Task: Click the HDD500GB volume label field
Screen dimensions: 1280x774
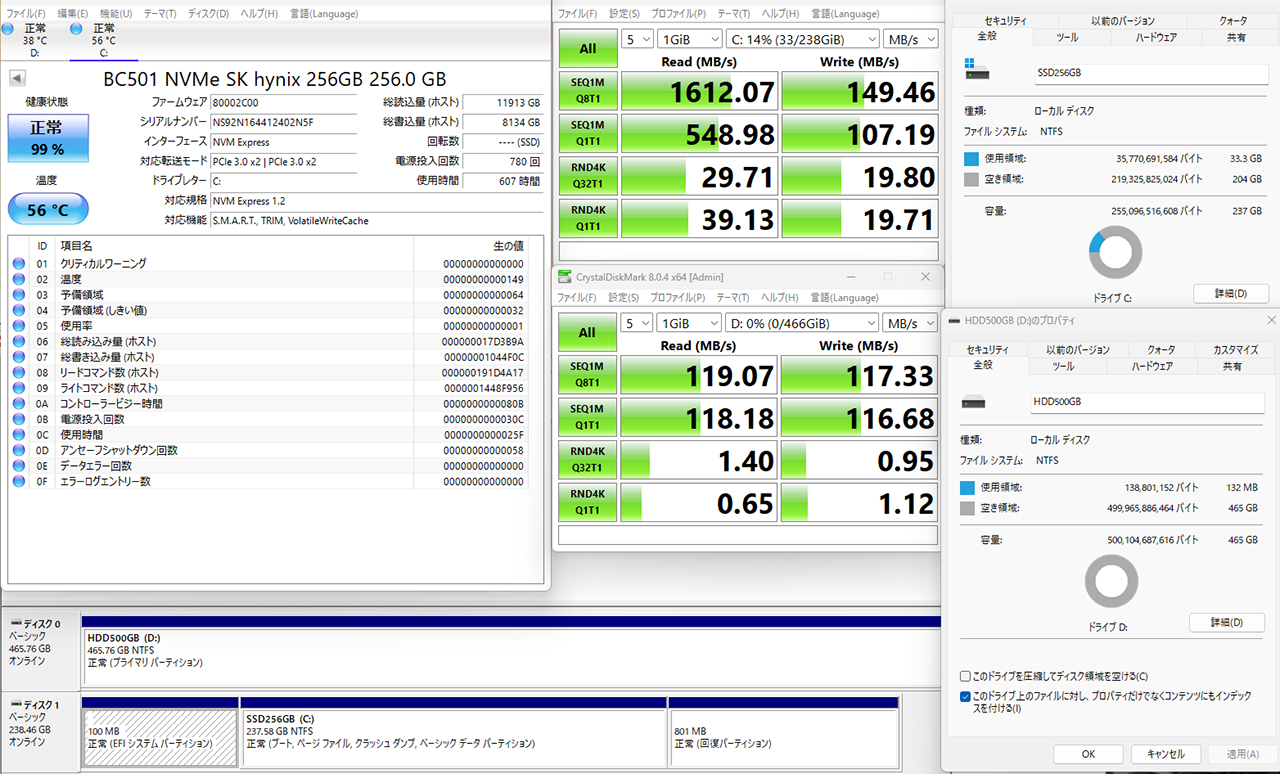Action: (1147, 401)
